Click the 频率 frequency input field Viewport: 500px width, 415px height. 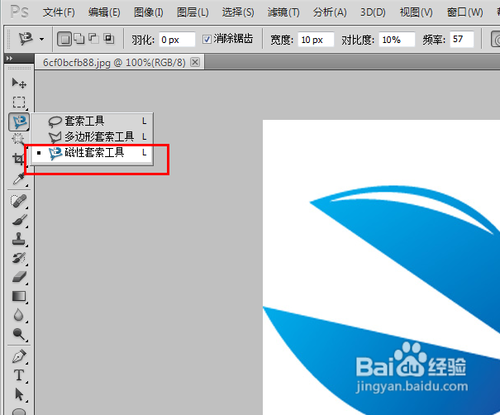pos(462,39)
